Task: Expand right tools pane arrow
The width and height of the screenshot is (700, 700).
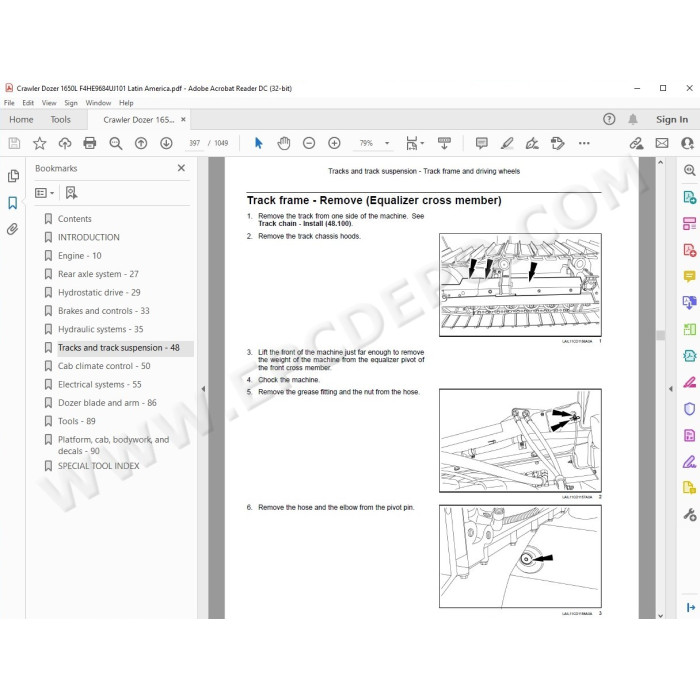Action: point(671,389)
